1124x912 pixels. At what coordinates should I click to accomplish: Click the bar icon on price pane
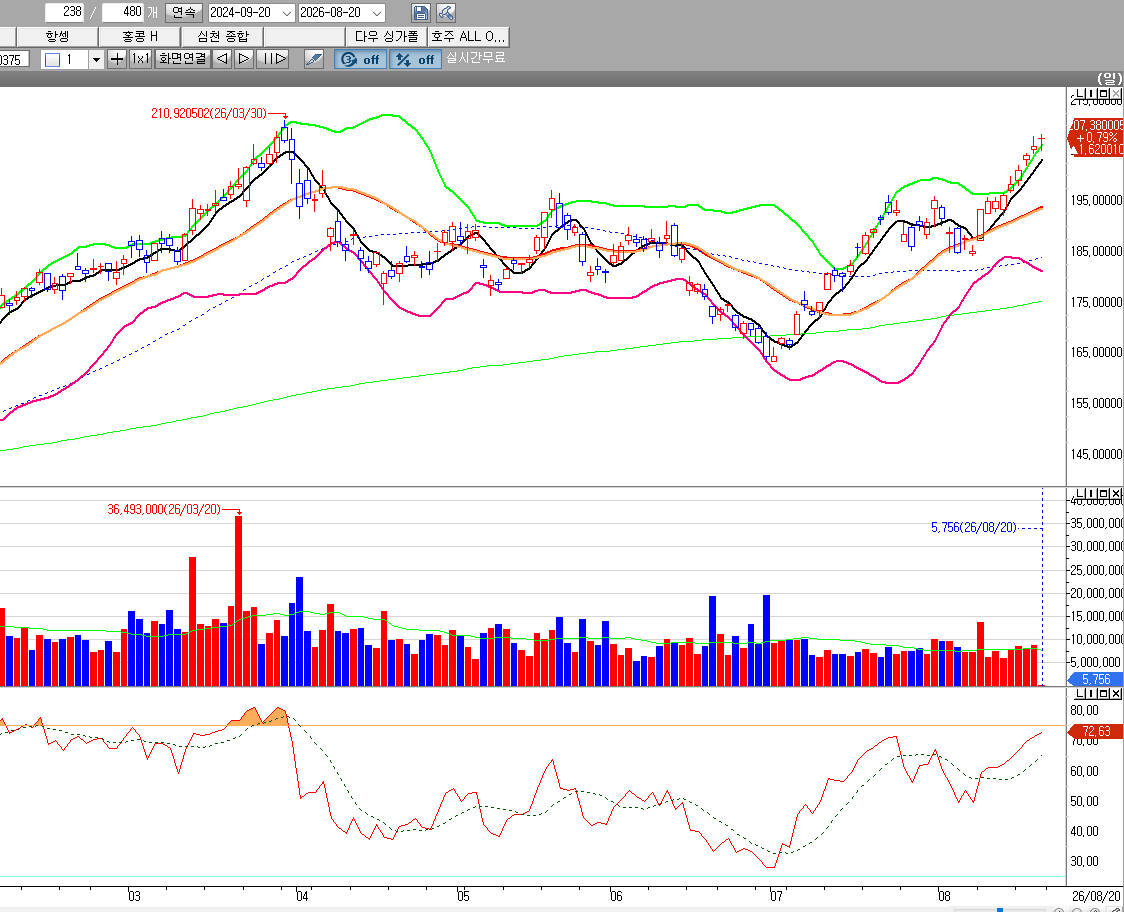click(1091, 93)
